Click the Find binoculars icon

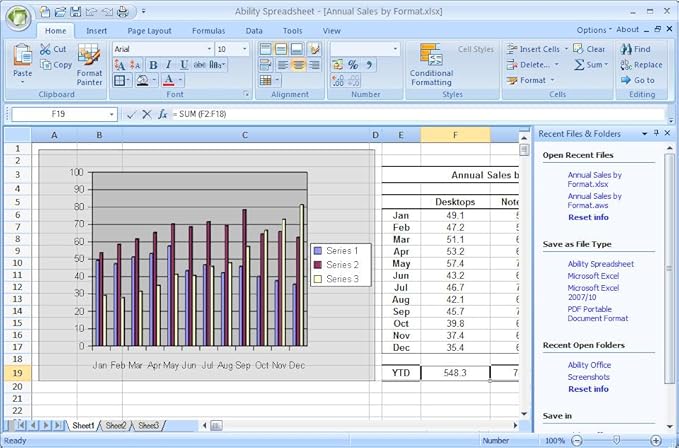point(626,48)
